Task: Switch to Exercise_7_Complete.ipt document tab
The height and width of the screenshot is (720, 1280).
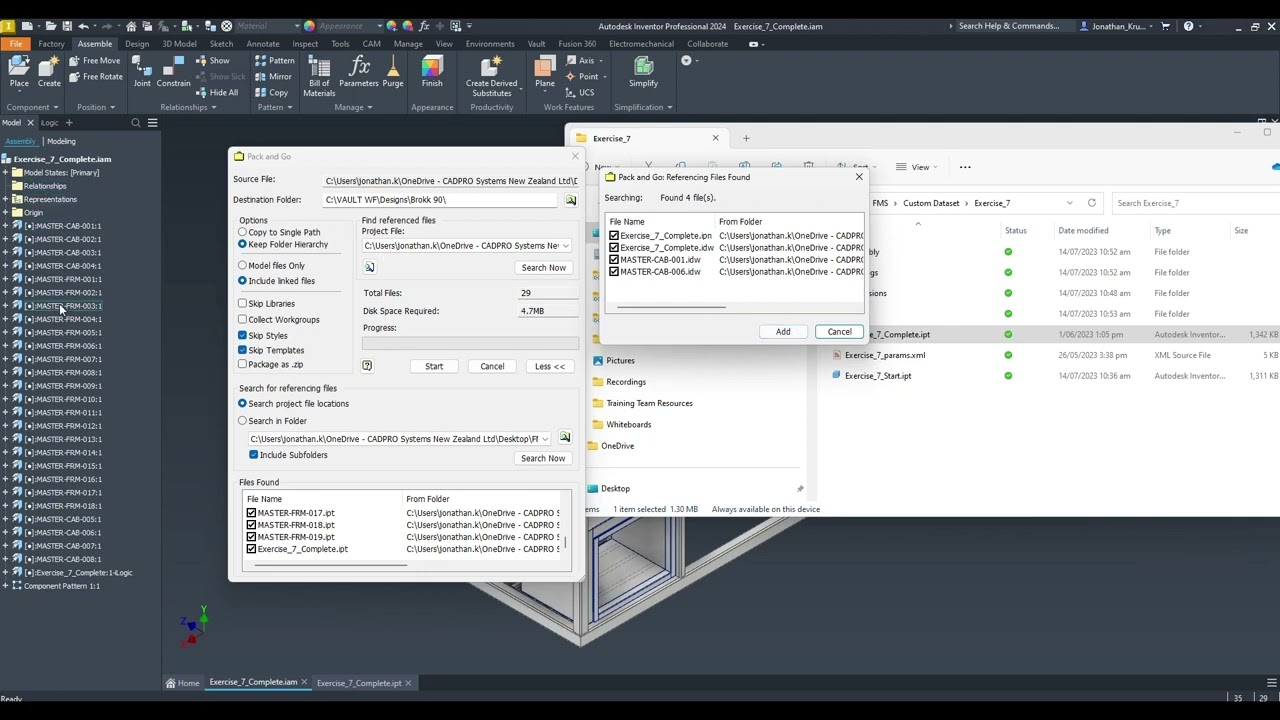Action: point(359,683)
